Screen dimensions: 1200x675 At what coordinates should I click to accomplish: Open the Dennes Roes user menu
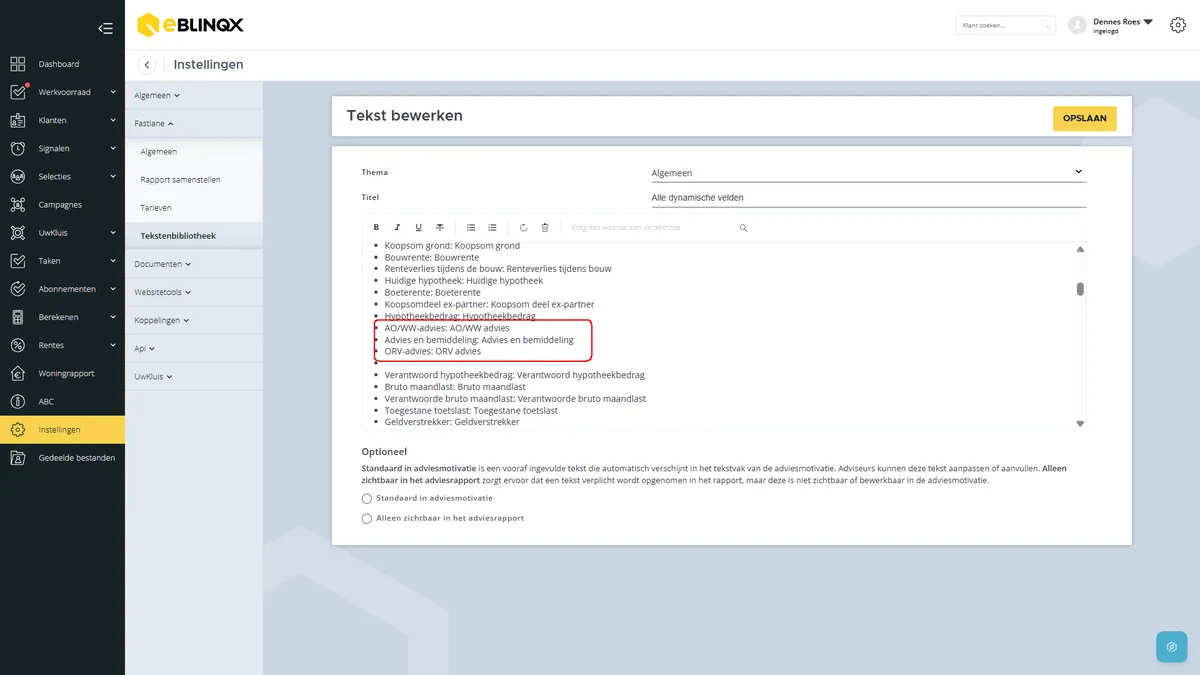[1123, 25]
